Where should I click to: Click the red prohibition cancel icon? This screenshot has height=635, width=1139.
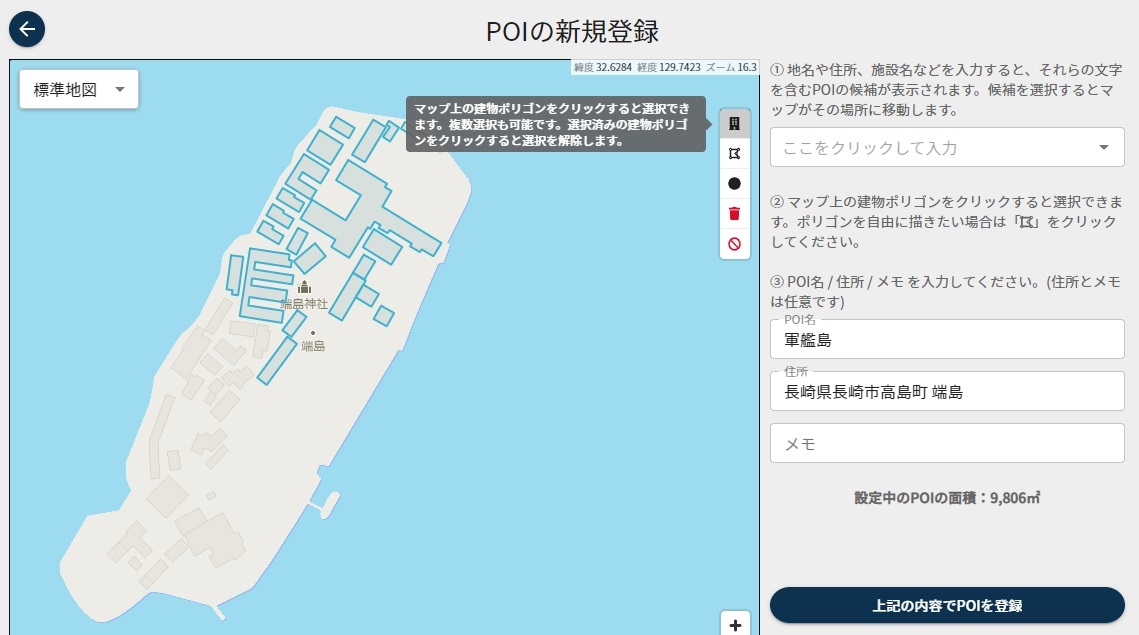[734, 243]
